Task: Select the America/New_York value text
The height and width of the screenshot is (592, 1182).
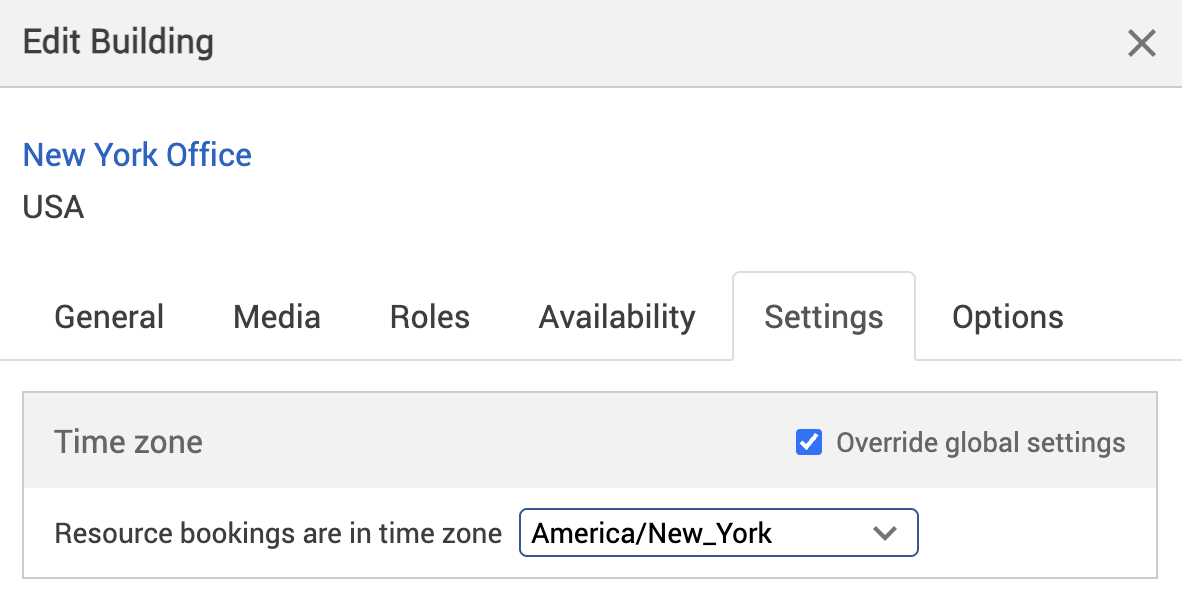Action: (x=650, y=533)
